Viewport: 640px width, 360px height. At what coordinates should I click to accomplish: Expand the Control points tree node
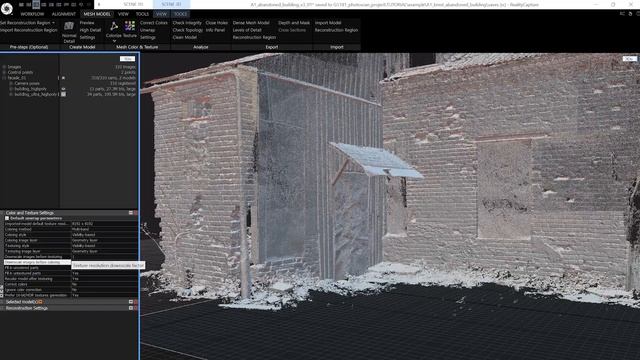(x=4, y=72)
